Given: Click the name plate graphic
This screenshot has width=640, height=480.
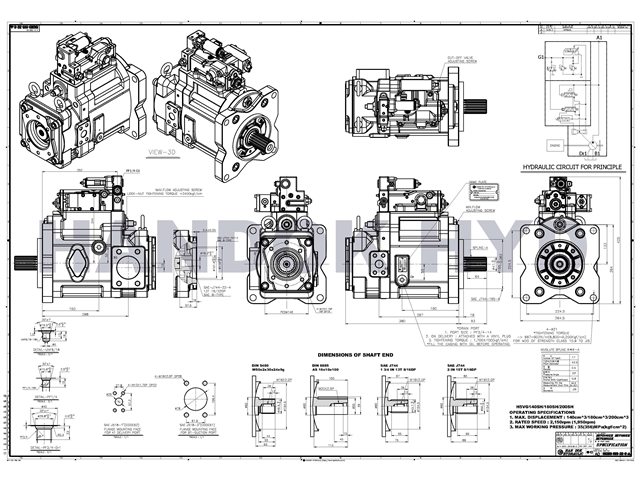Looking at the screenshot, I should tap(484, 192).
